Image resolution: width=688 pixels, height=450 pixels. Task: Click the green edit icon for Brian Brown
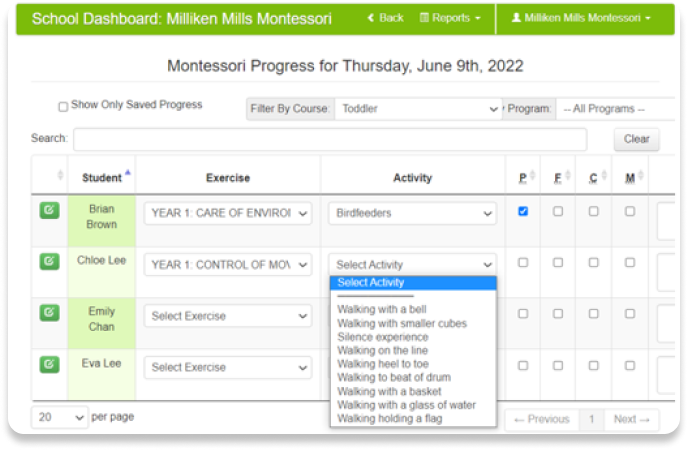pyautogui.click(x=50, y=211)
